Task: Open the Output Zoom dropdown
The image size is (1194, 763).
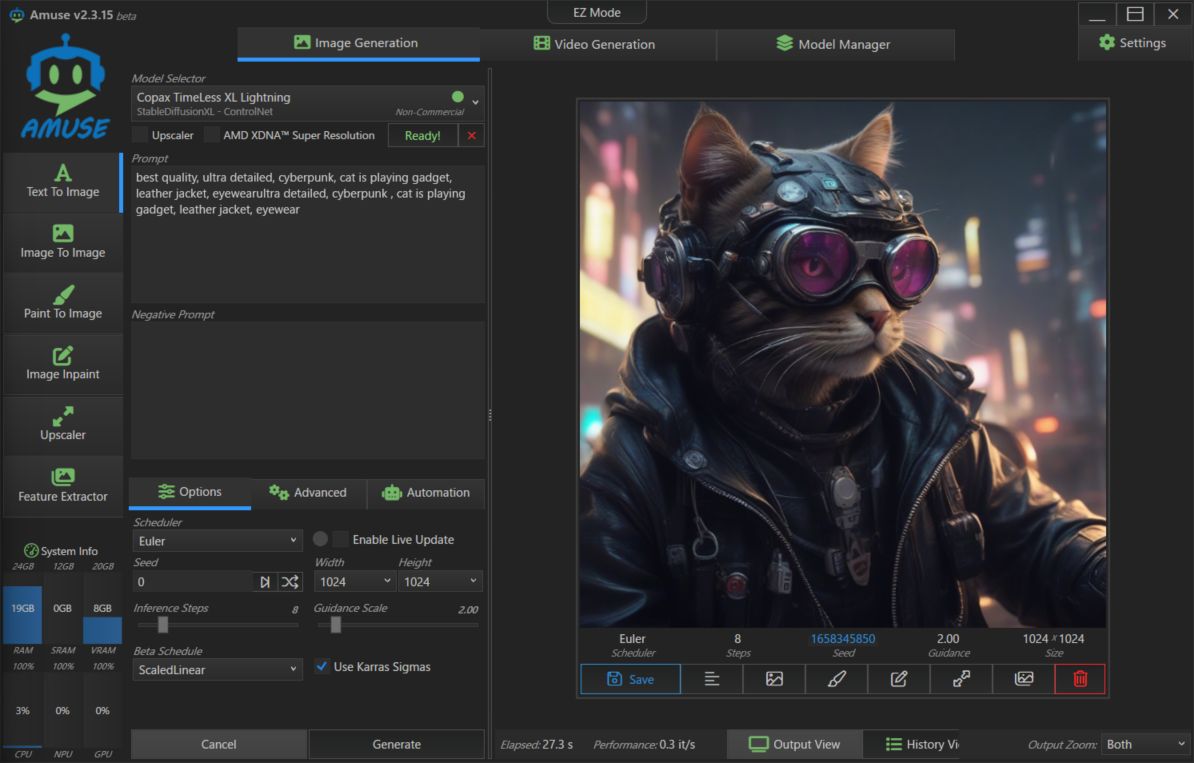Action: click(x=1144, y=744)
